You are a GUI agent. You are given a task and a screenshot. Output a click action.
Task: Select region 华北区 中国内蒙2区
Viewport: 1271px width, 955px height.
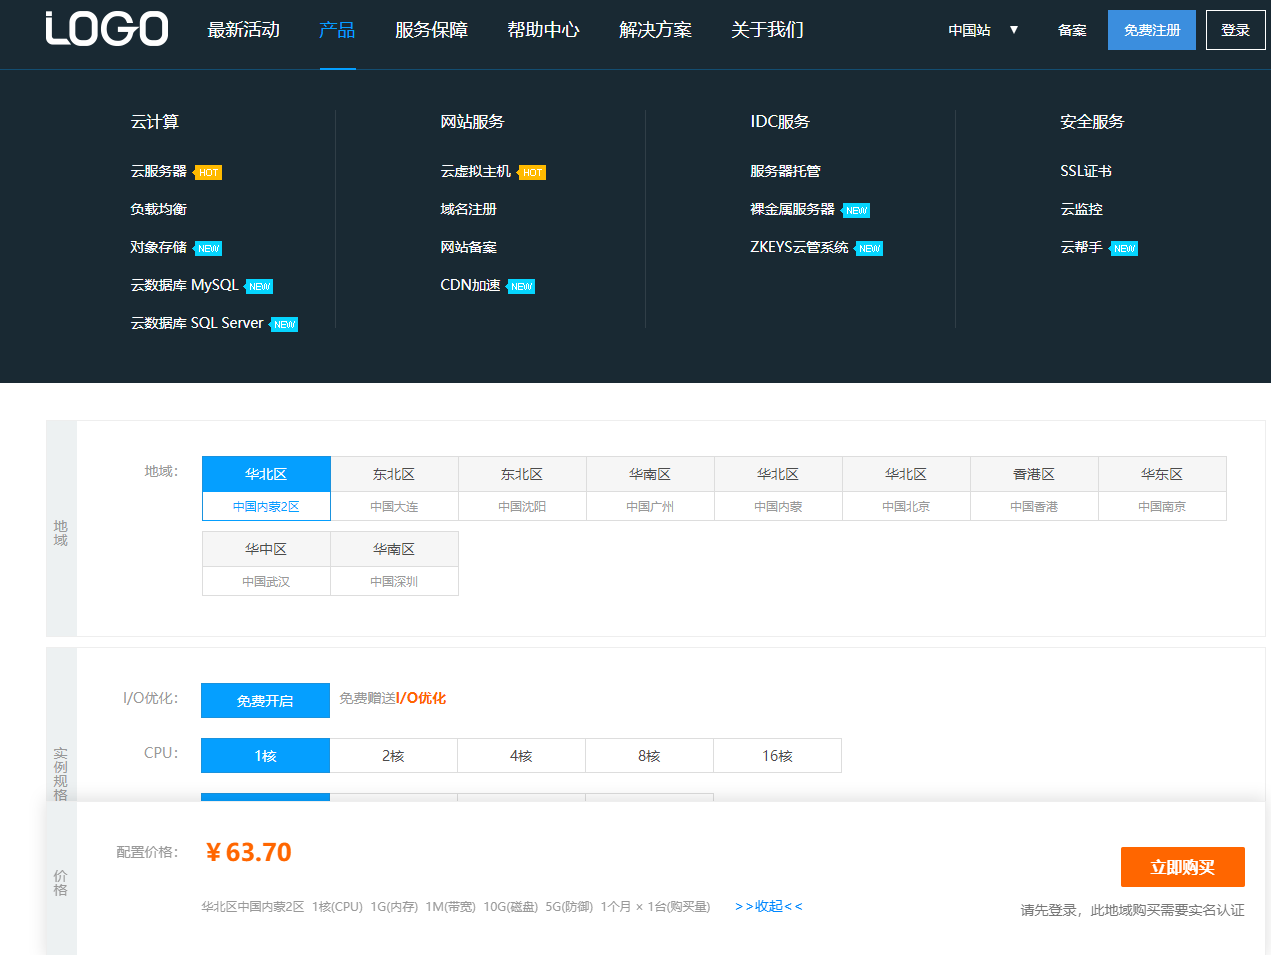click(x=266, y=489)
